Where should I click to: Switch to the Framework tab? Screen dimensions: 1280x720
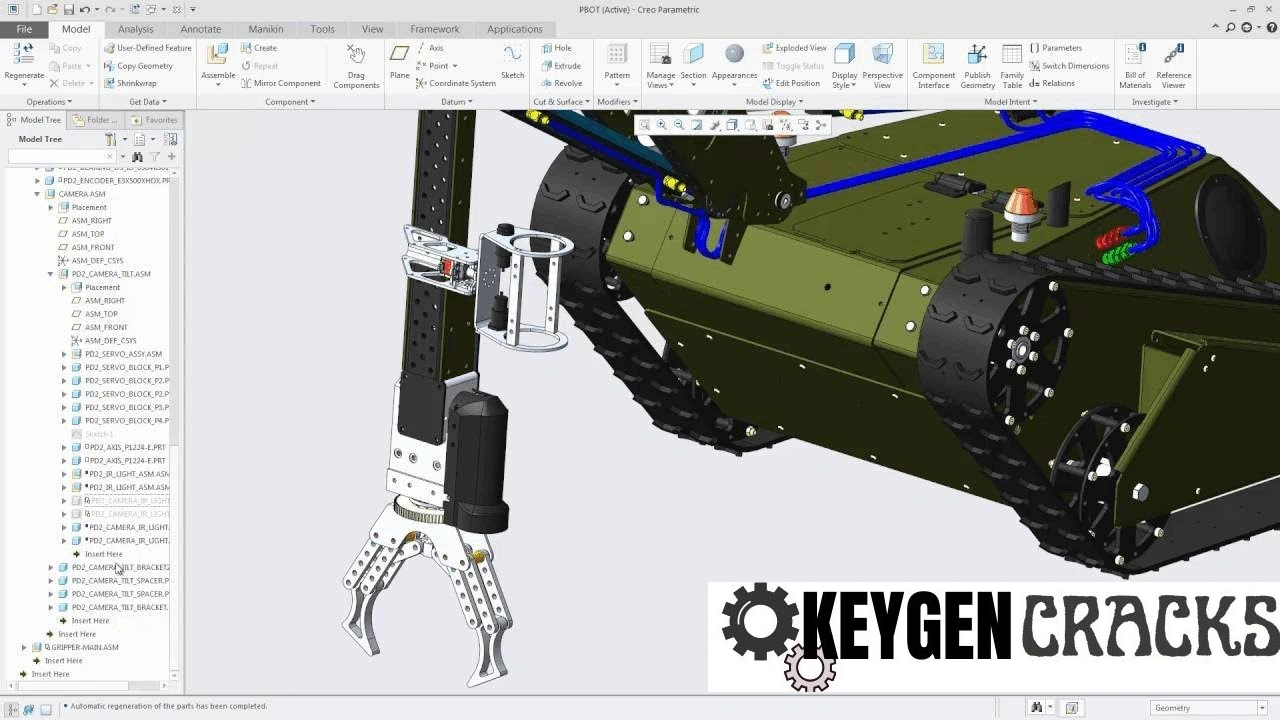(434, 29)
